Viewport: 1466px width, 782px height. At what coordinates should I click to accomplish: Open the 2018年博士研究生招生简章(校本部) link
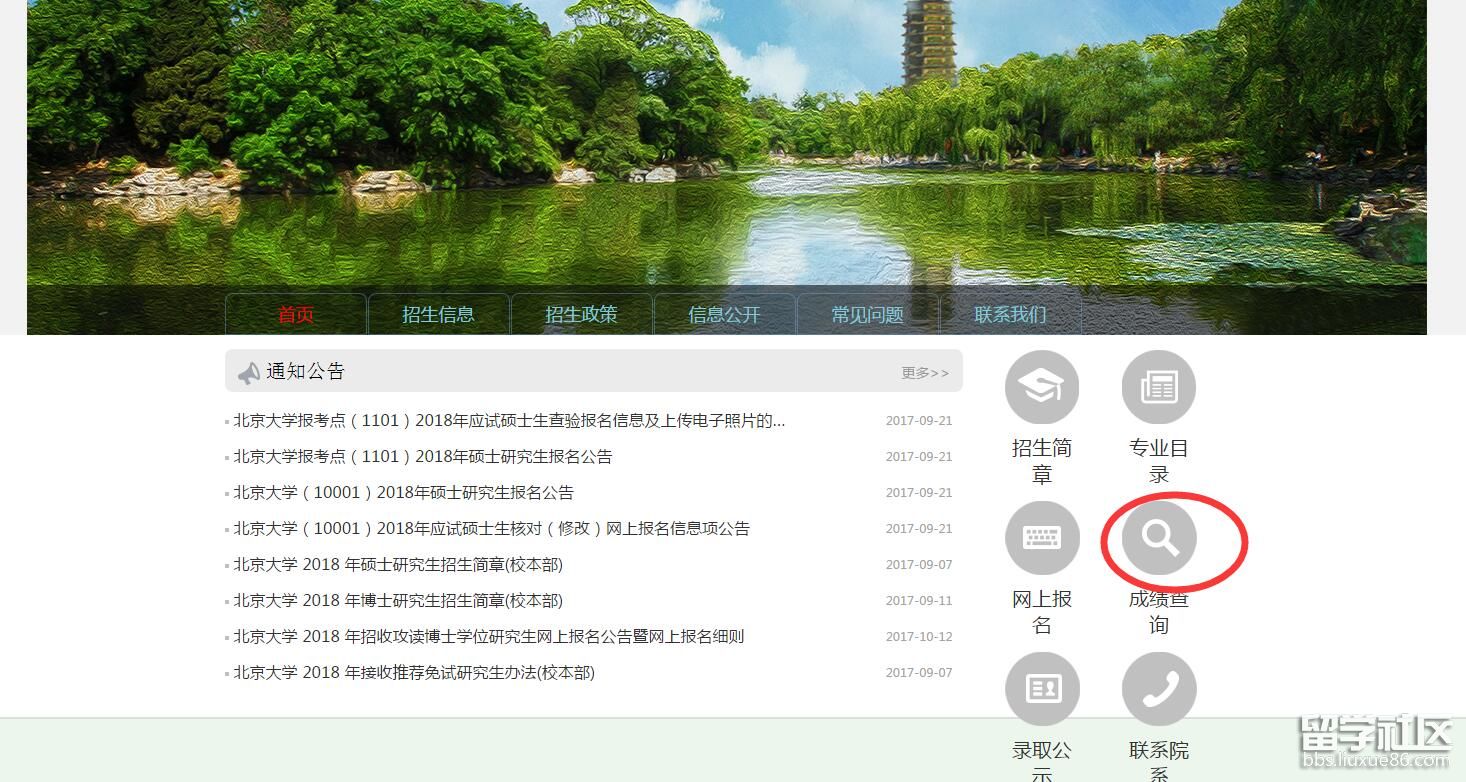pos(398,601)
